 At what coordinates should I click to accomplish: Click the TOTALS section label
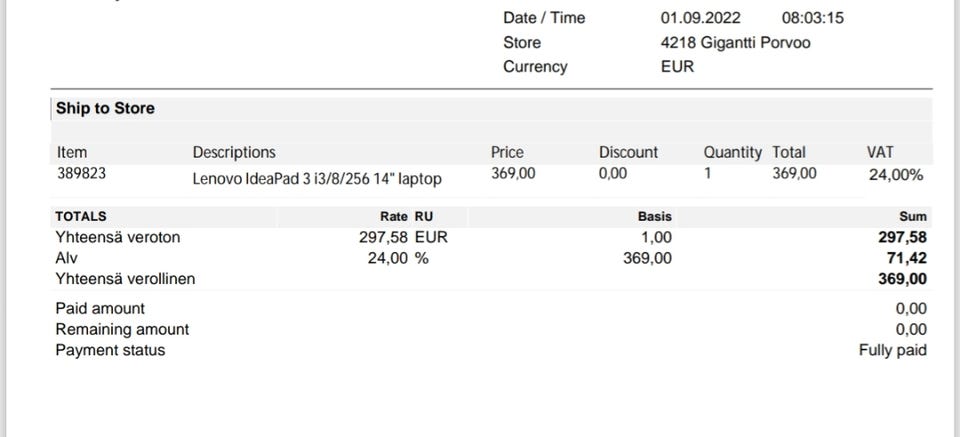point(81,216)
